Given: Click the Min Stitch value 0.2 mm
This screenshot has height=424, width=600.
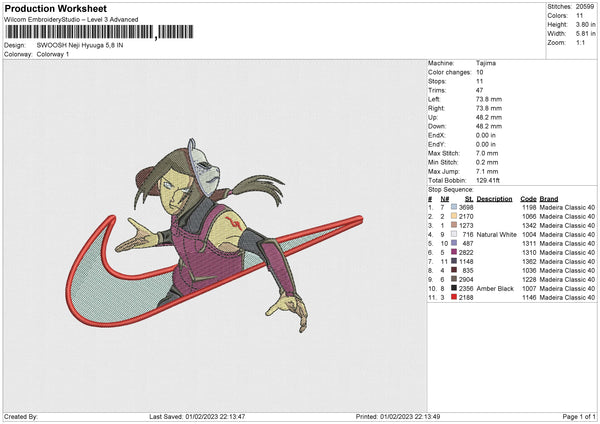Looking at the screenshot, I should point(487,162).
